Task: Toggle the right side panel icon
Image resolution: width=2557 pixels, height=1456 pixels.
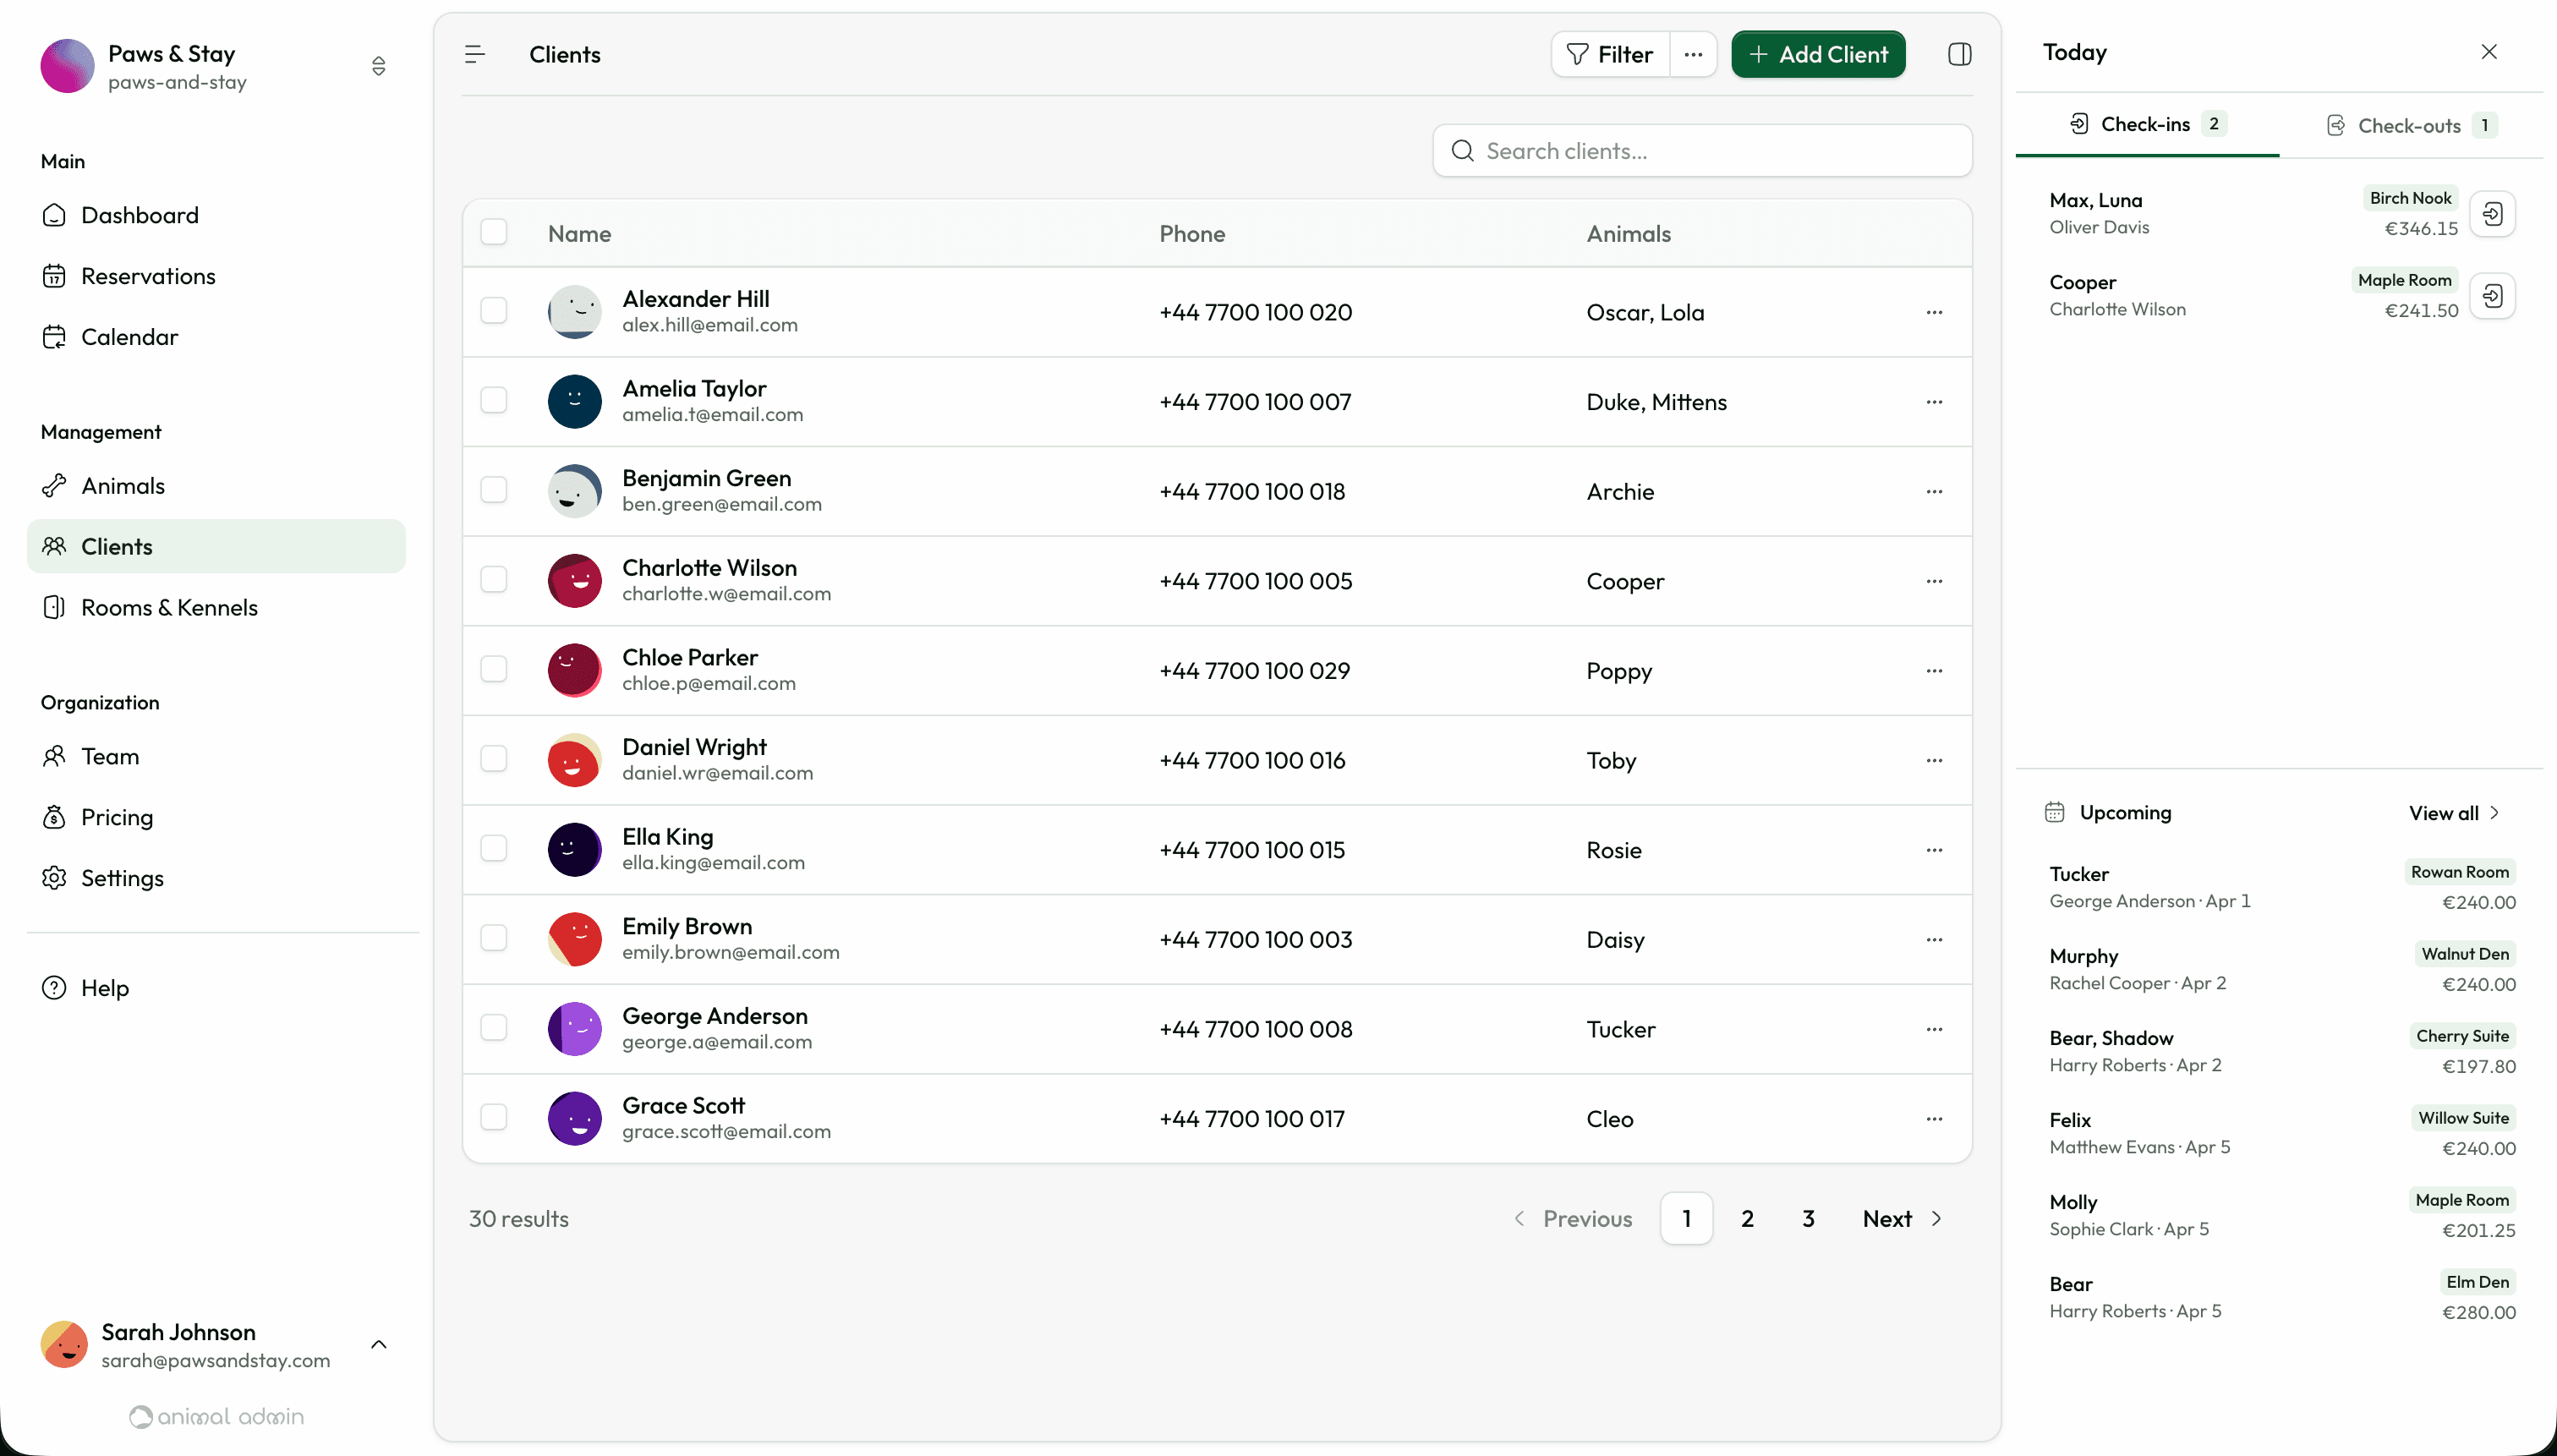Action: [x=1959, y=54]
